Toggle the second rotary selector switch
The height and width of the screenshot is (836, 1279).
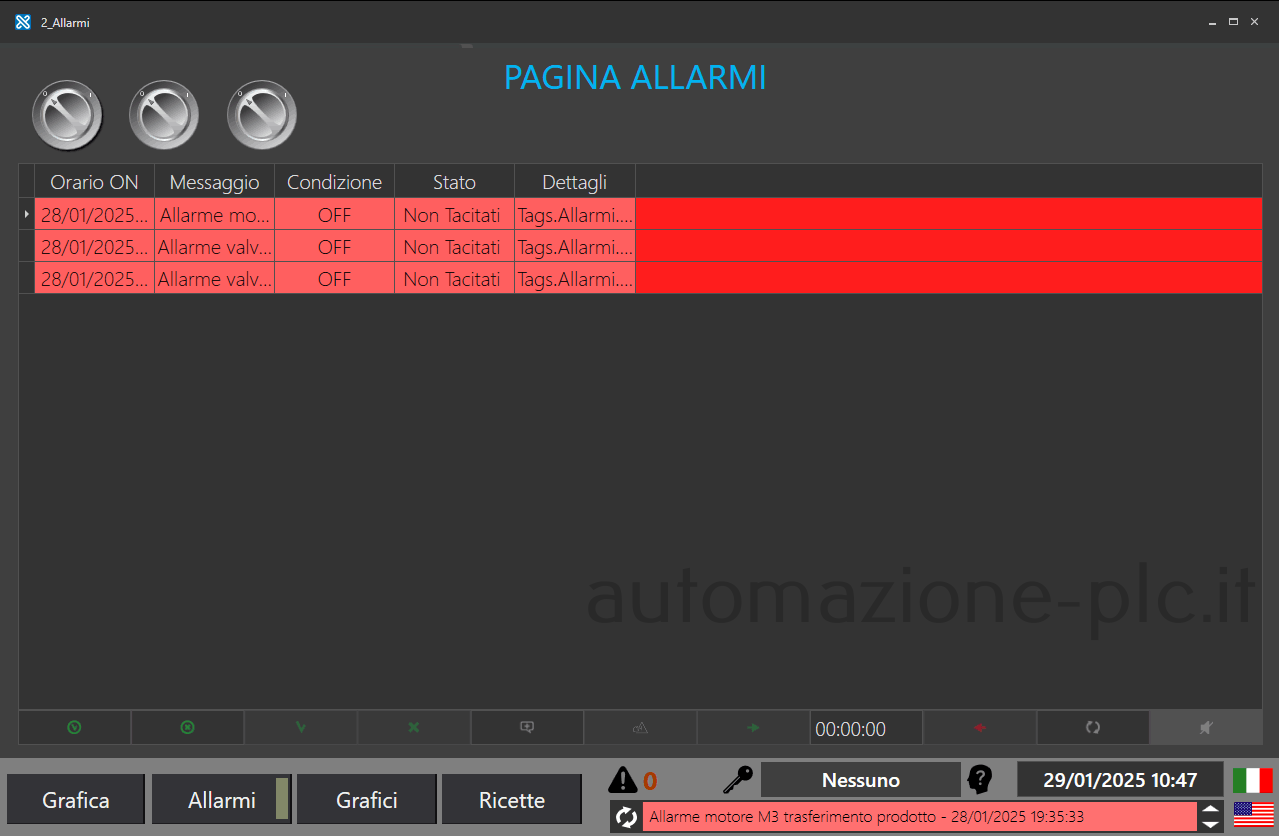pyautogui.click(x=164, y=115)
